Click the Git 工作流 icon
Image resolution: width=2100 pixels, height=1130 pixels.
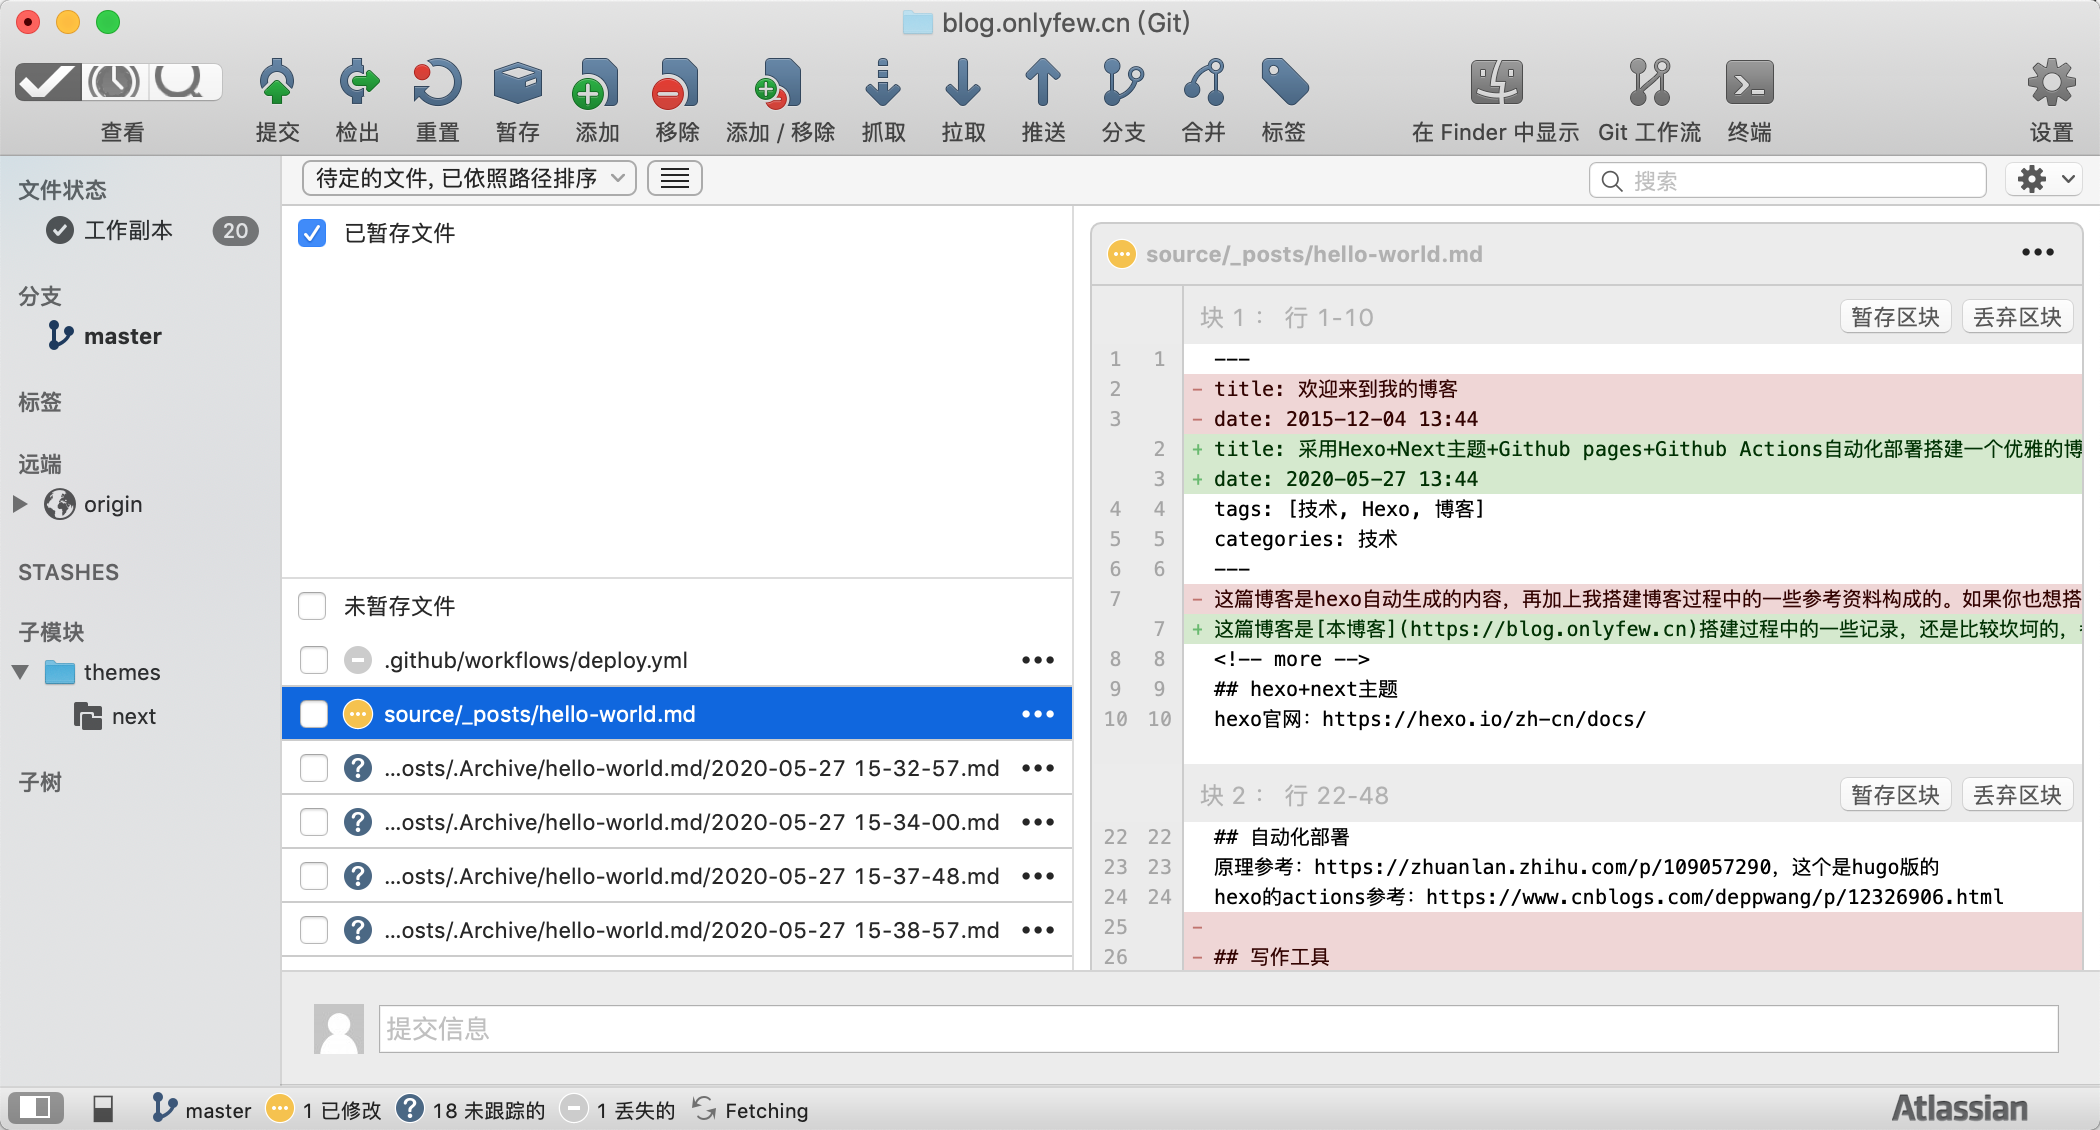click(x=1649, y=84)
